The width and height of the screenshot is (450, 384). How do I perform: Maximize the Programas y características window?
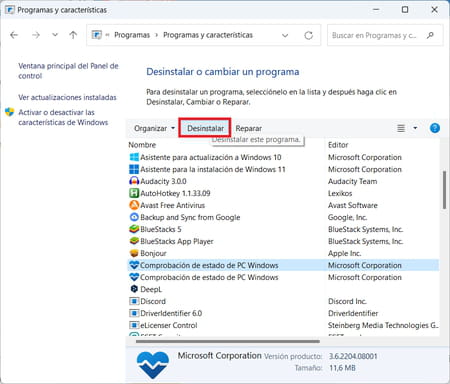(405, 10)
